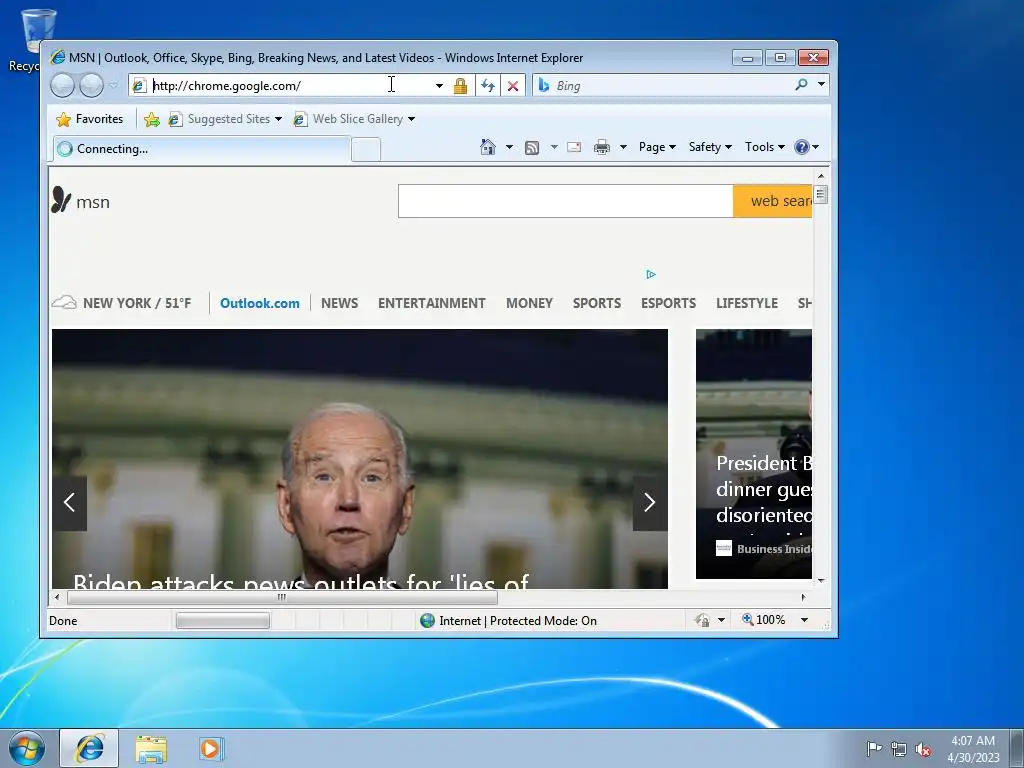Screen dimensions: 1024x768
Task: Open the Favorites button
Action: tap(90, 119)
